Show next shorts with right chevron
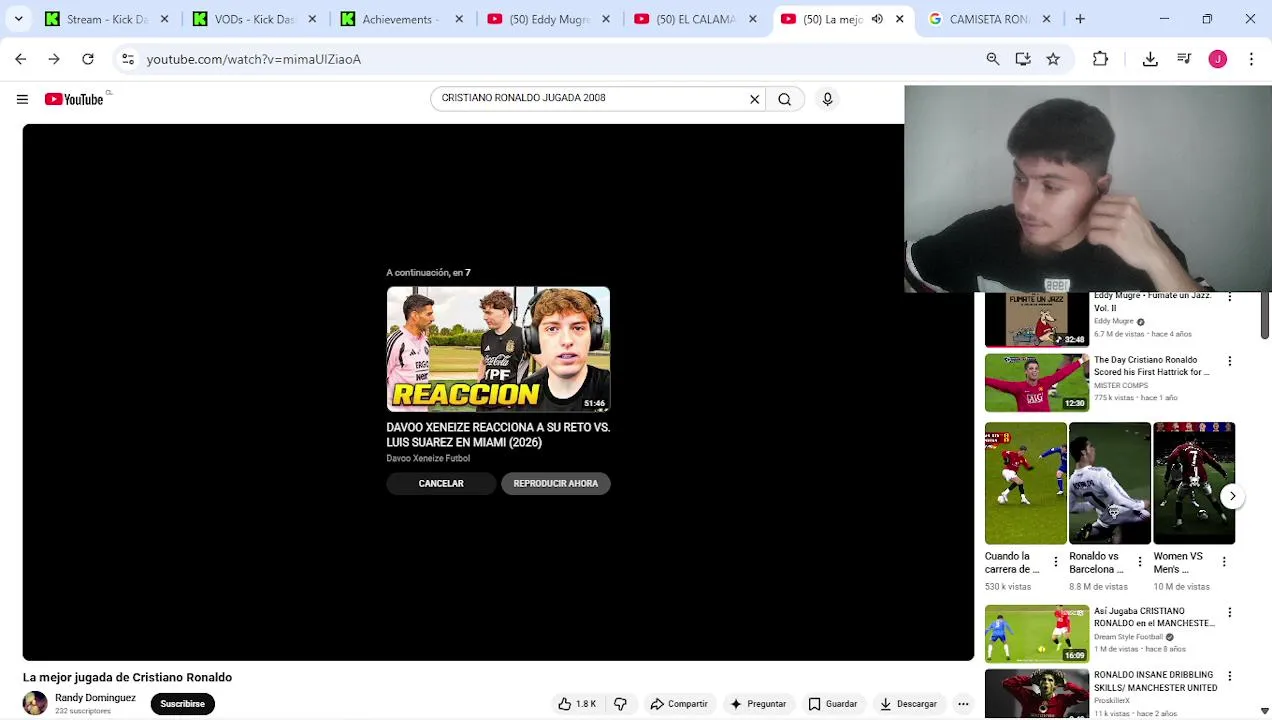 (1233, 496)
